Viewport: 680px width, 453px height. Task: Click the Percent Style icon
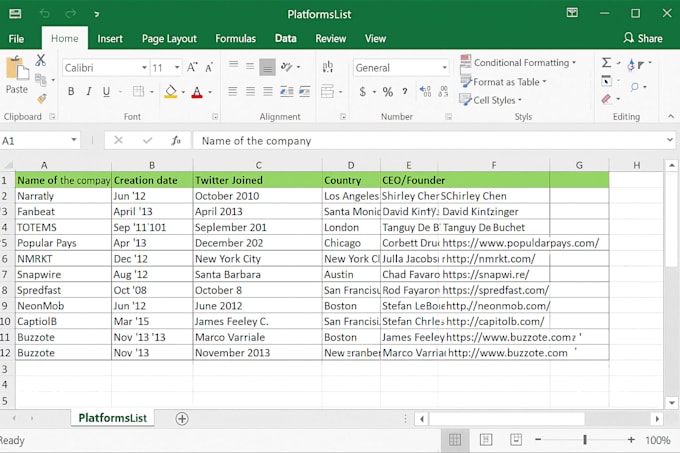[x=388, y=92]
